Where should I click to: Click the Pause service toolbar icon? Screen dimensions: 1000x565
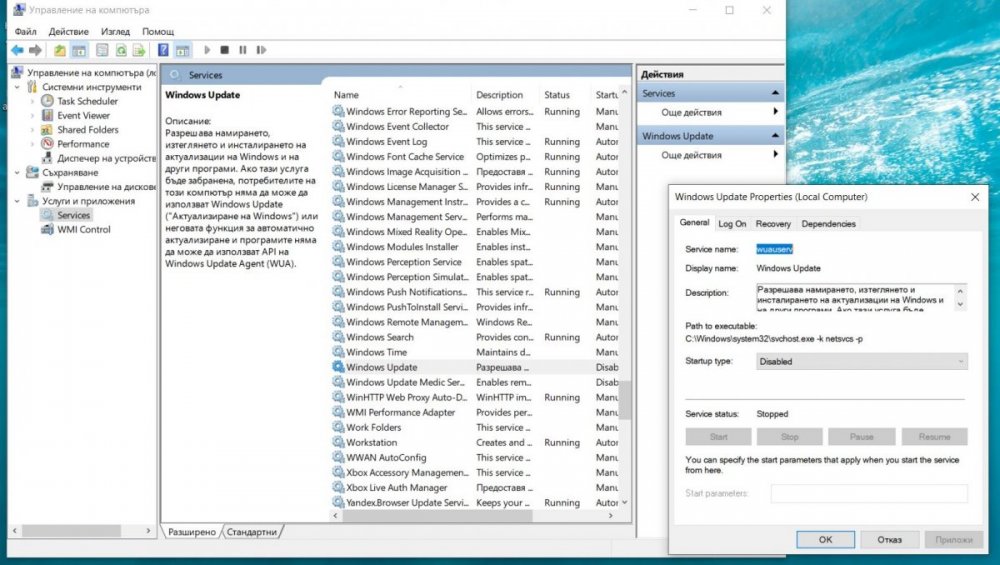243,50
